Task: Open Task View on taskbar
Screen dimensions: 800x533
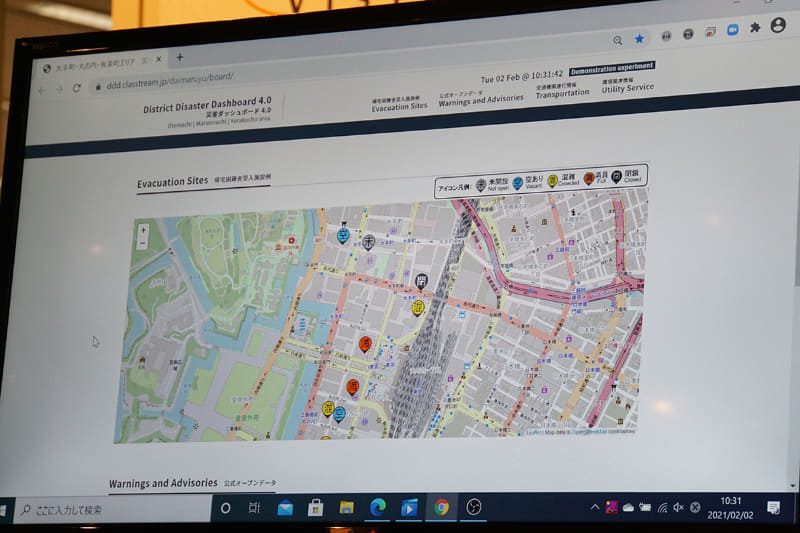Action: [254, 507]
